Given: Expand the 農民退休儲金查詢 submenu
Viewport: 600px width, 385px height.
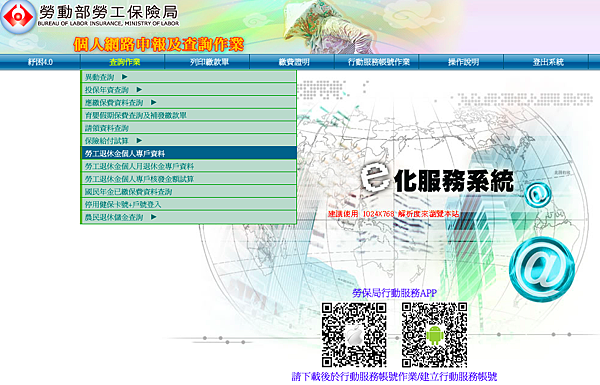Looking at the screenshot, I should (189, 217).
